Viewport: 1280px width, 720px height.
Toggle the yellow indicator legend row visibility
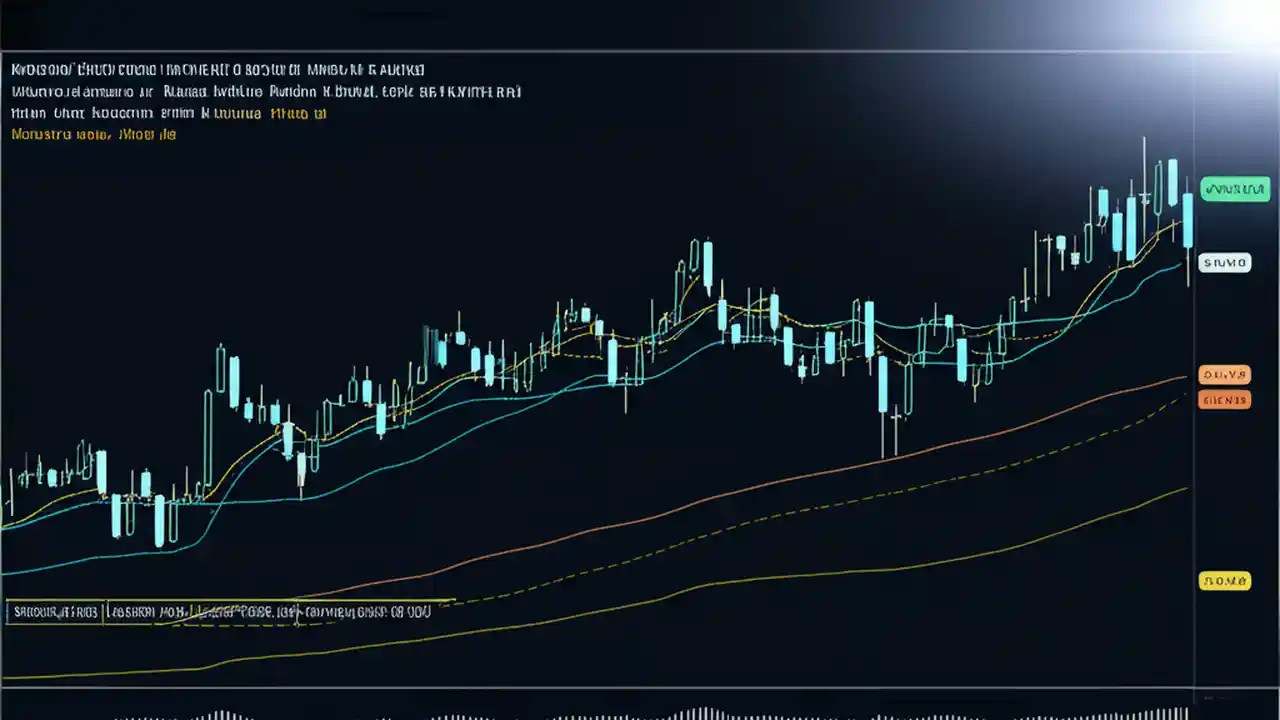(x=93, y=134)
